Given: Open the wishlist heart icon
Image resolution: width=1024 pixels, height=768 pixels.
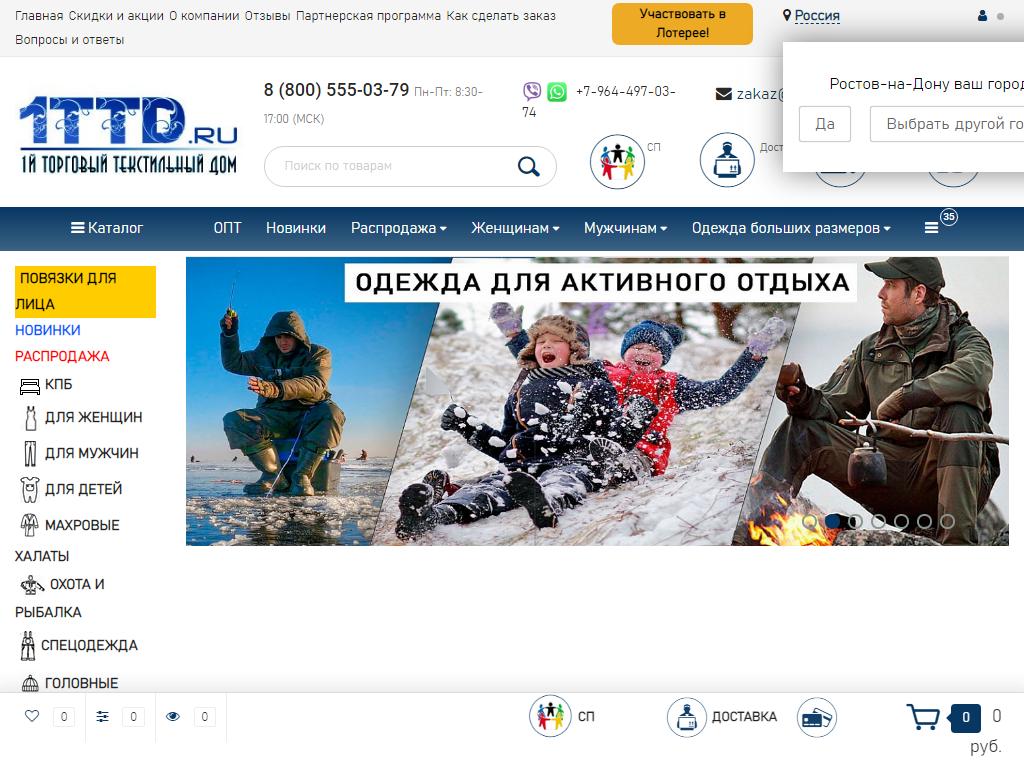Looking at the screenshot, I should [32, 716].
